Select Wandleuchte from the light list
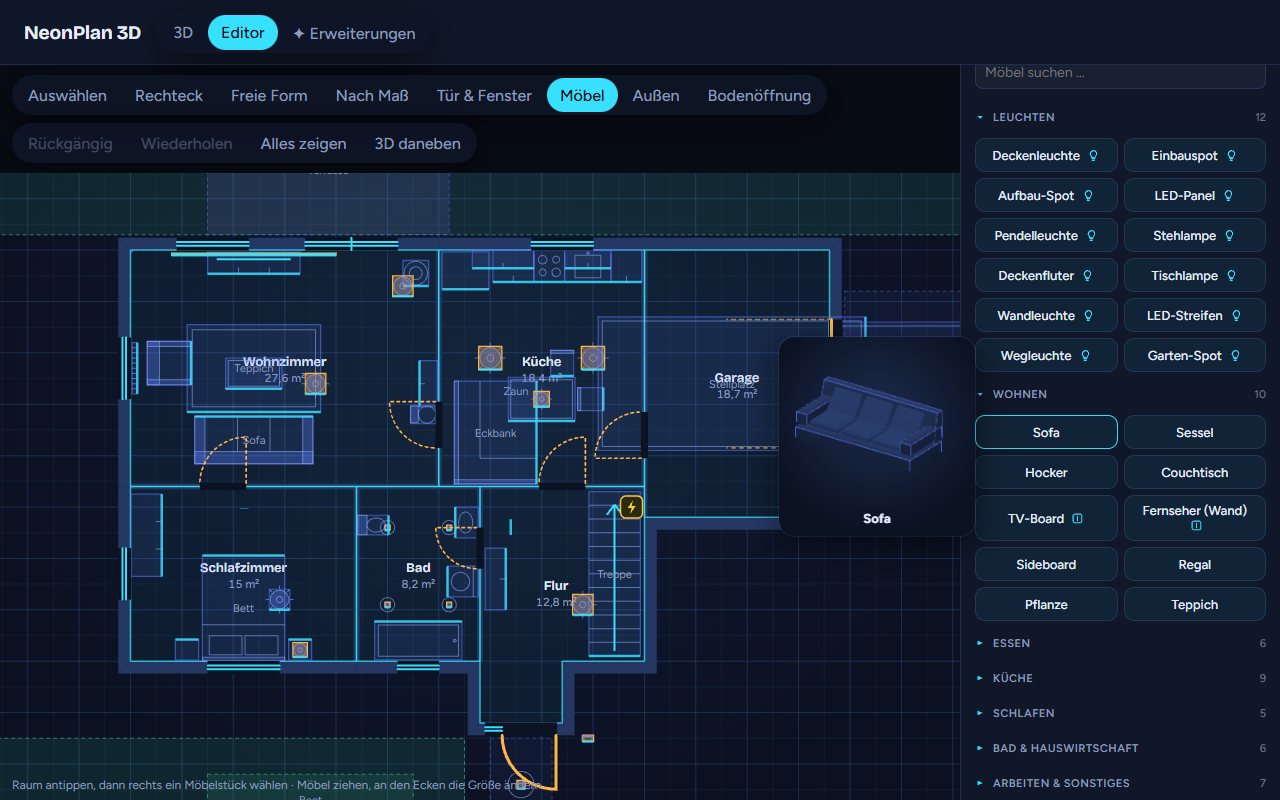Image resolution: width=1280 pixels, height=800 pixels. point(1046,316)
